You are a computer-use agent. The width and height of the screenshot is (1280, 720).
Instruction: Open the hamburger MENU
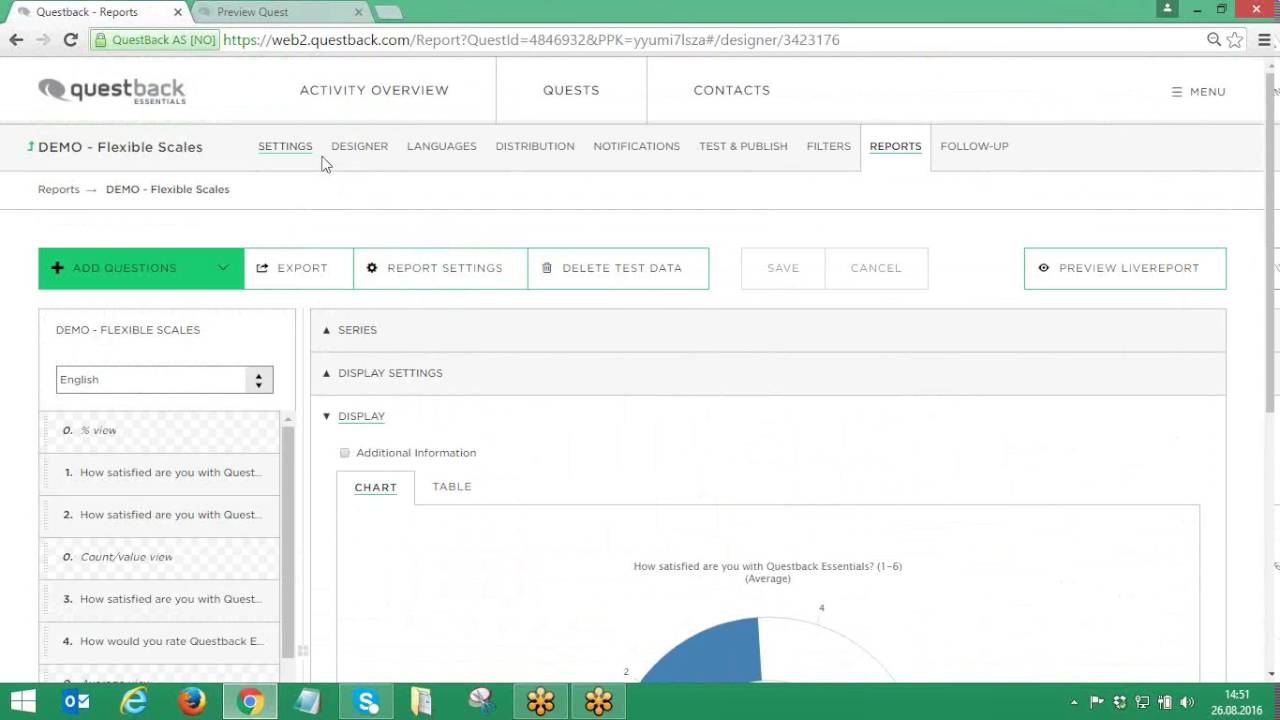click(1198, 91)
